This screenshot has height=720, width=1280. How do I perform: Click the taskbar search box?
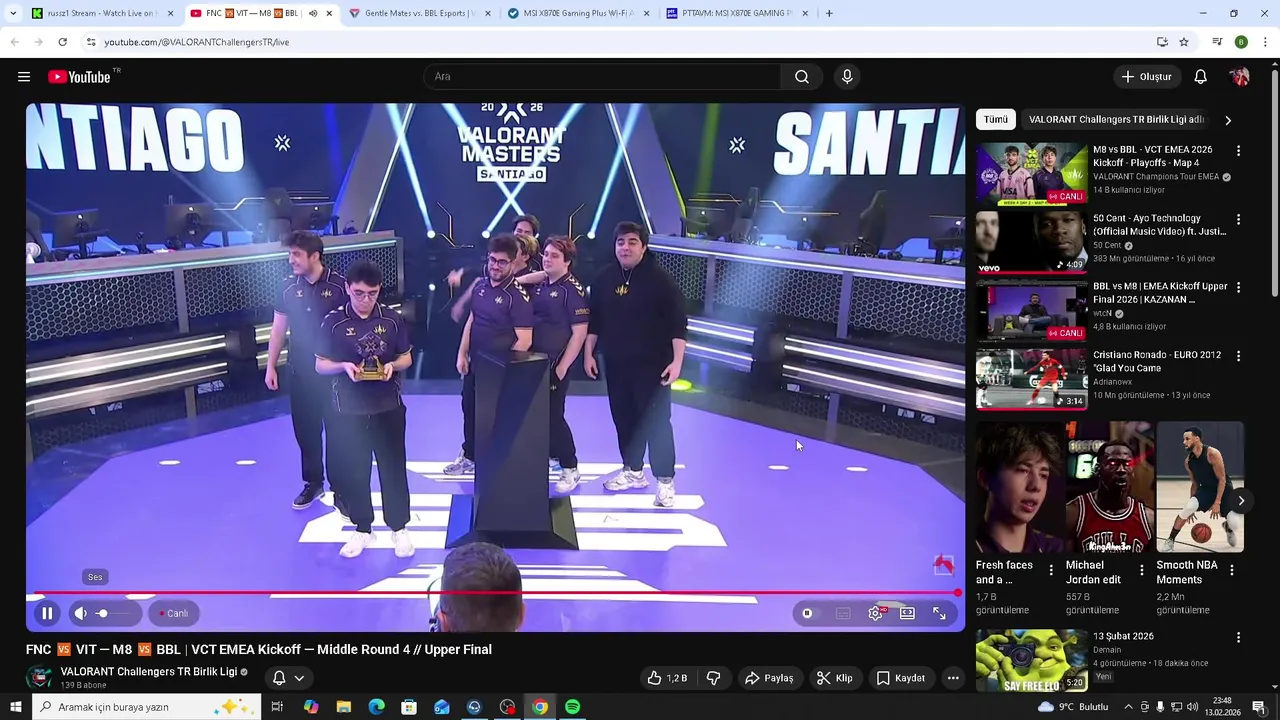coord(146,707)
